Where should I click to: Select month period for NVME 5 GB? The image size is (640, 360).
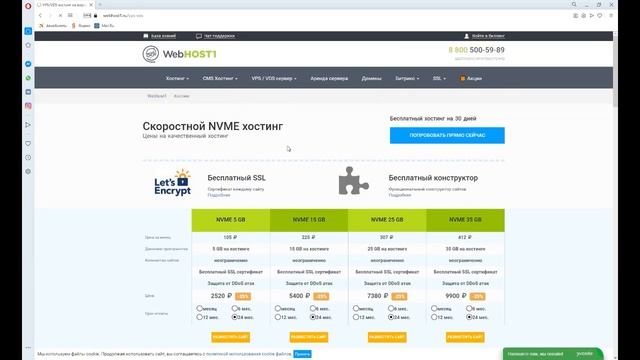point(200,308)
